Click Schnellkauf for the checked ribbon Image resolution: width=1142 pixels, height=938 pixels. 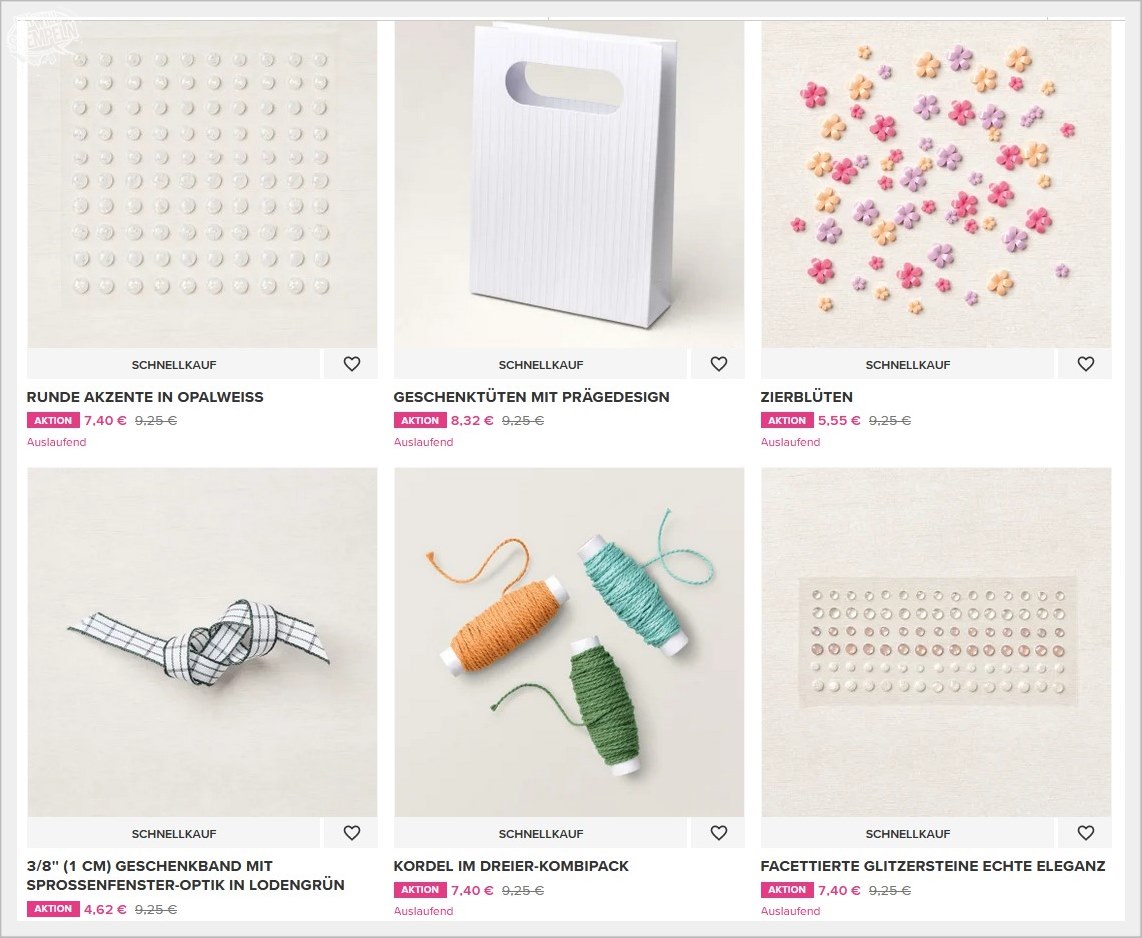point(174,834)
